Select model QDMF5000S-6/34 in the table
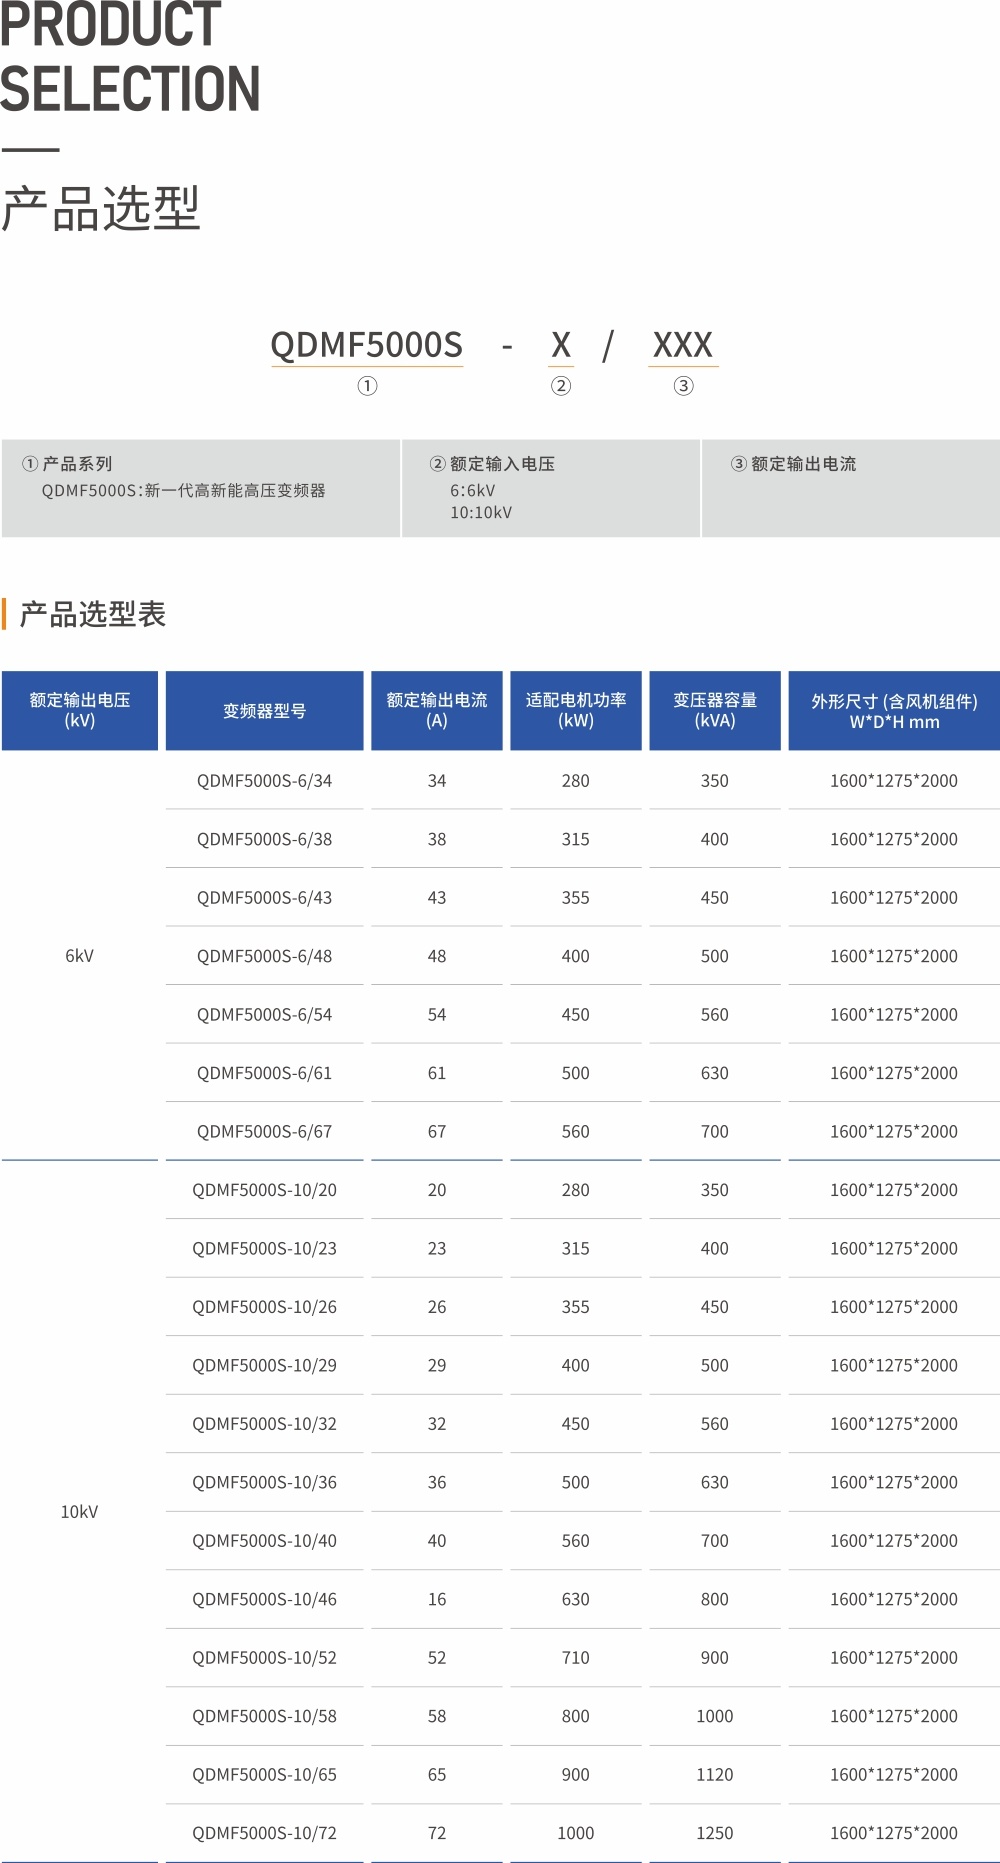This screenshot has height=1863, width=1000. point(264,781)
